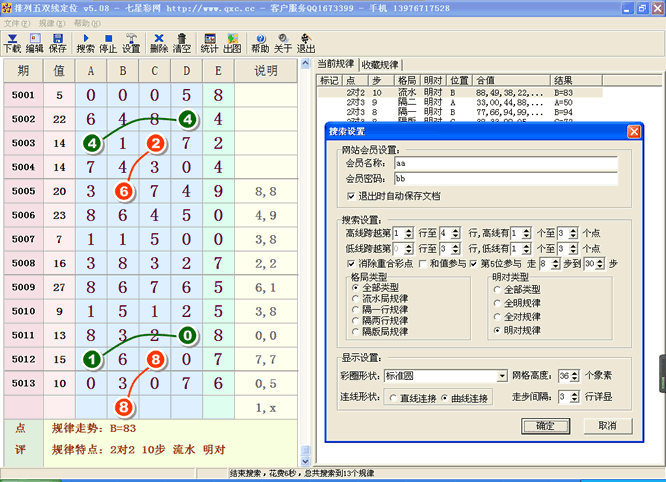Click the 停止 stop toolbar icon
Image resolution: width=666 pixels, height=482 pixels.
[x=108, y=44]
